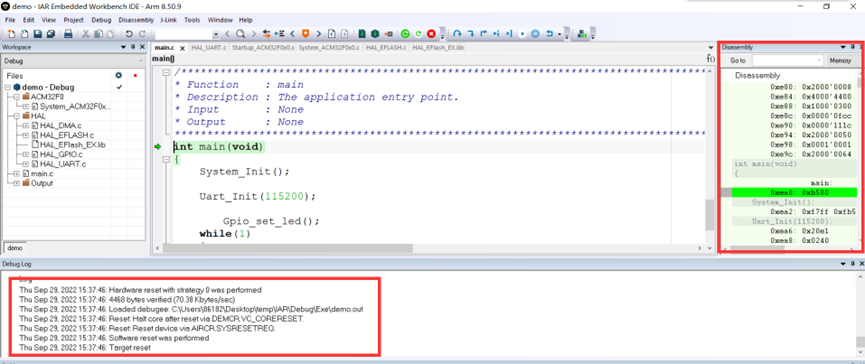Click the Memory button in Disassembly

(840, 61)
